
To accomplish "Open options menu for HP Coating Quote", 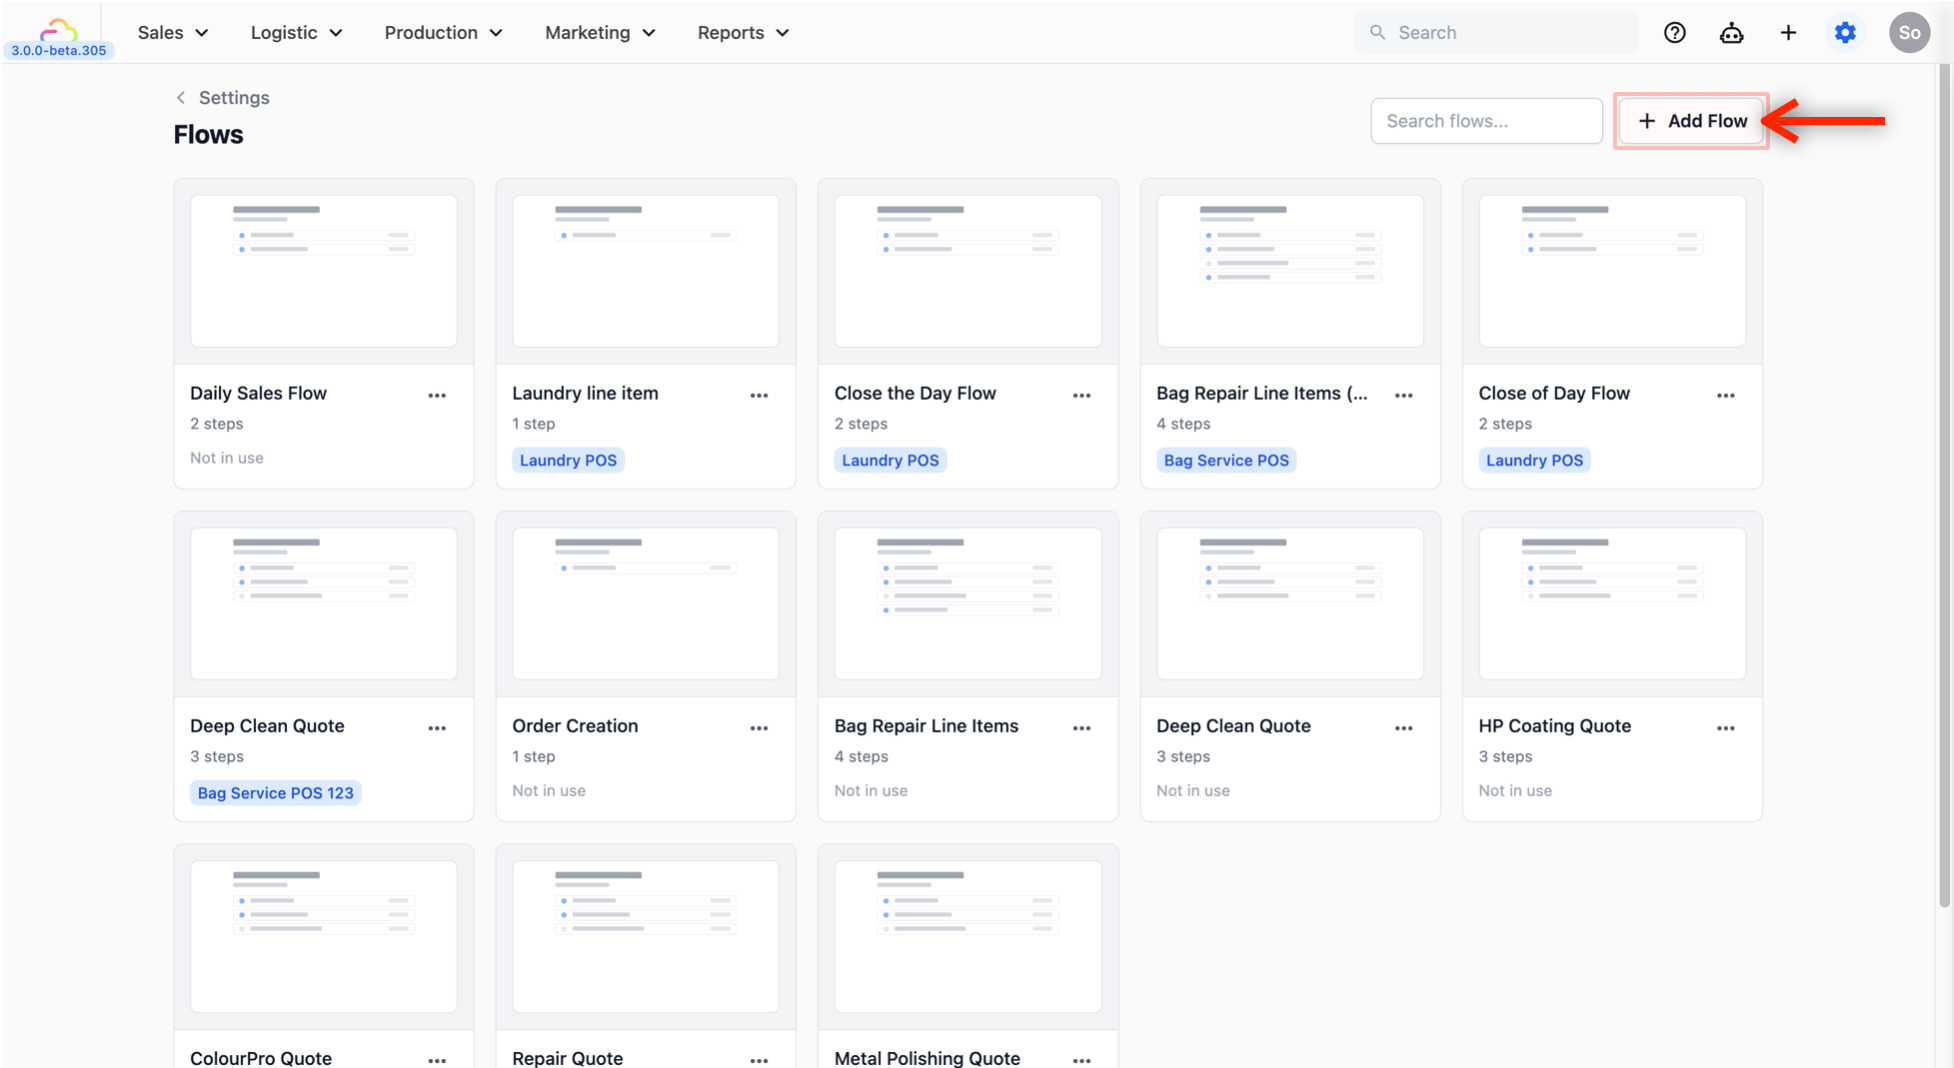I will pyautogui.click(x=1726, y=728).
